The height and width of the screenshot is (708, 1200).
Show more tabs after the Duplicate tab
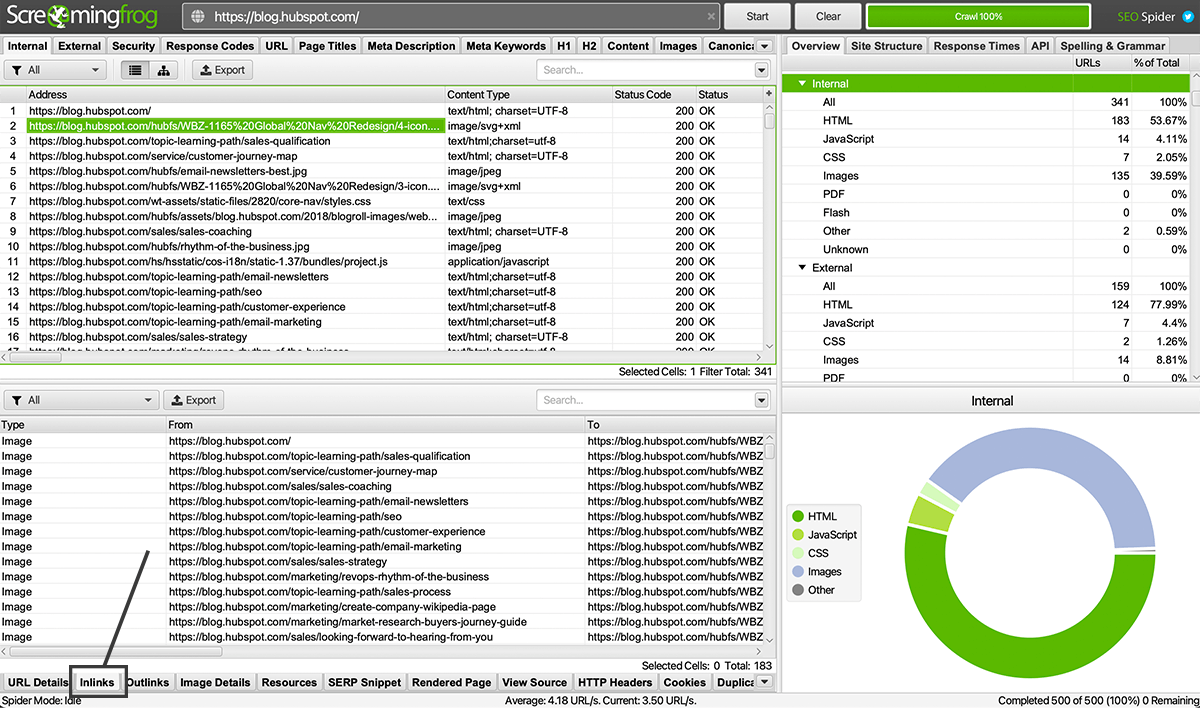point(764,682)
